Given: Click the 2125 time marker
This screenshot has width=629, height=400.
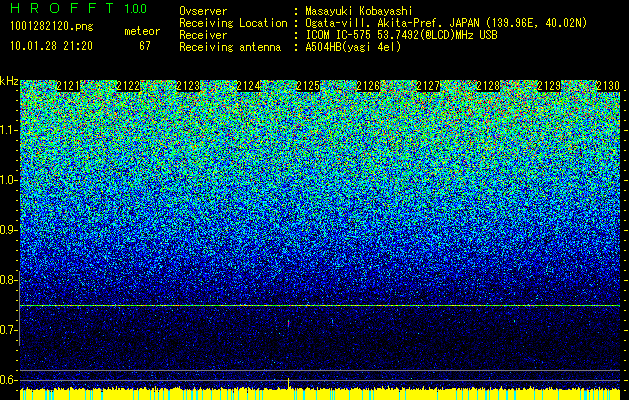Looking at the screenshot, I should 308,86.
